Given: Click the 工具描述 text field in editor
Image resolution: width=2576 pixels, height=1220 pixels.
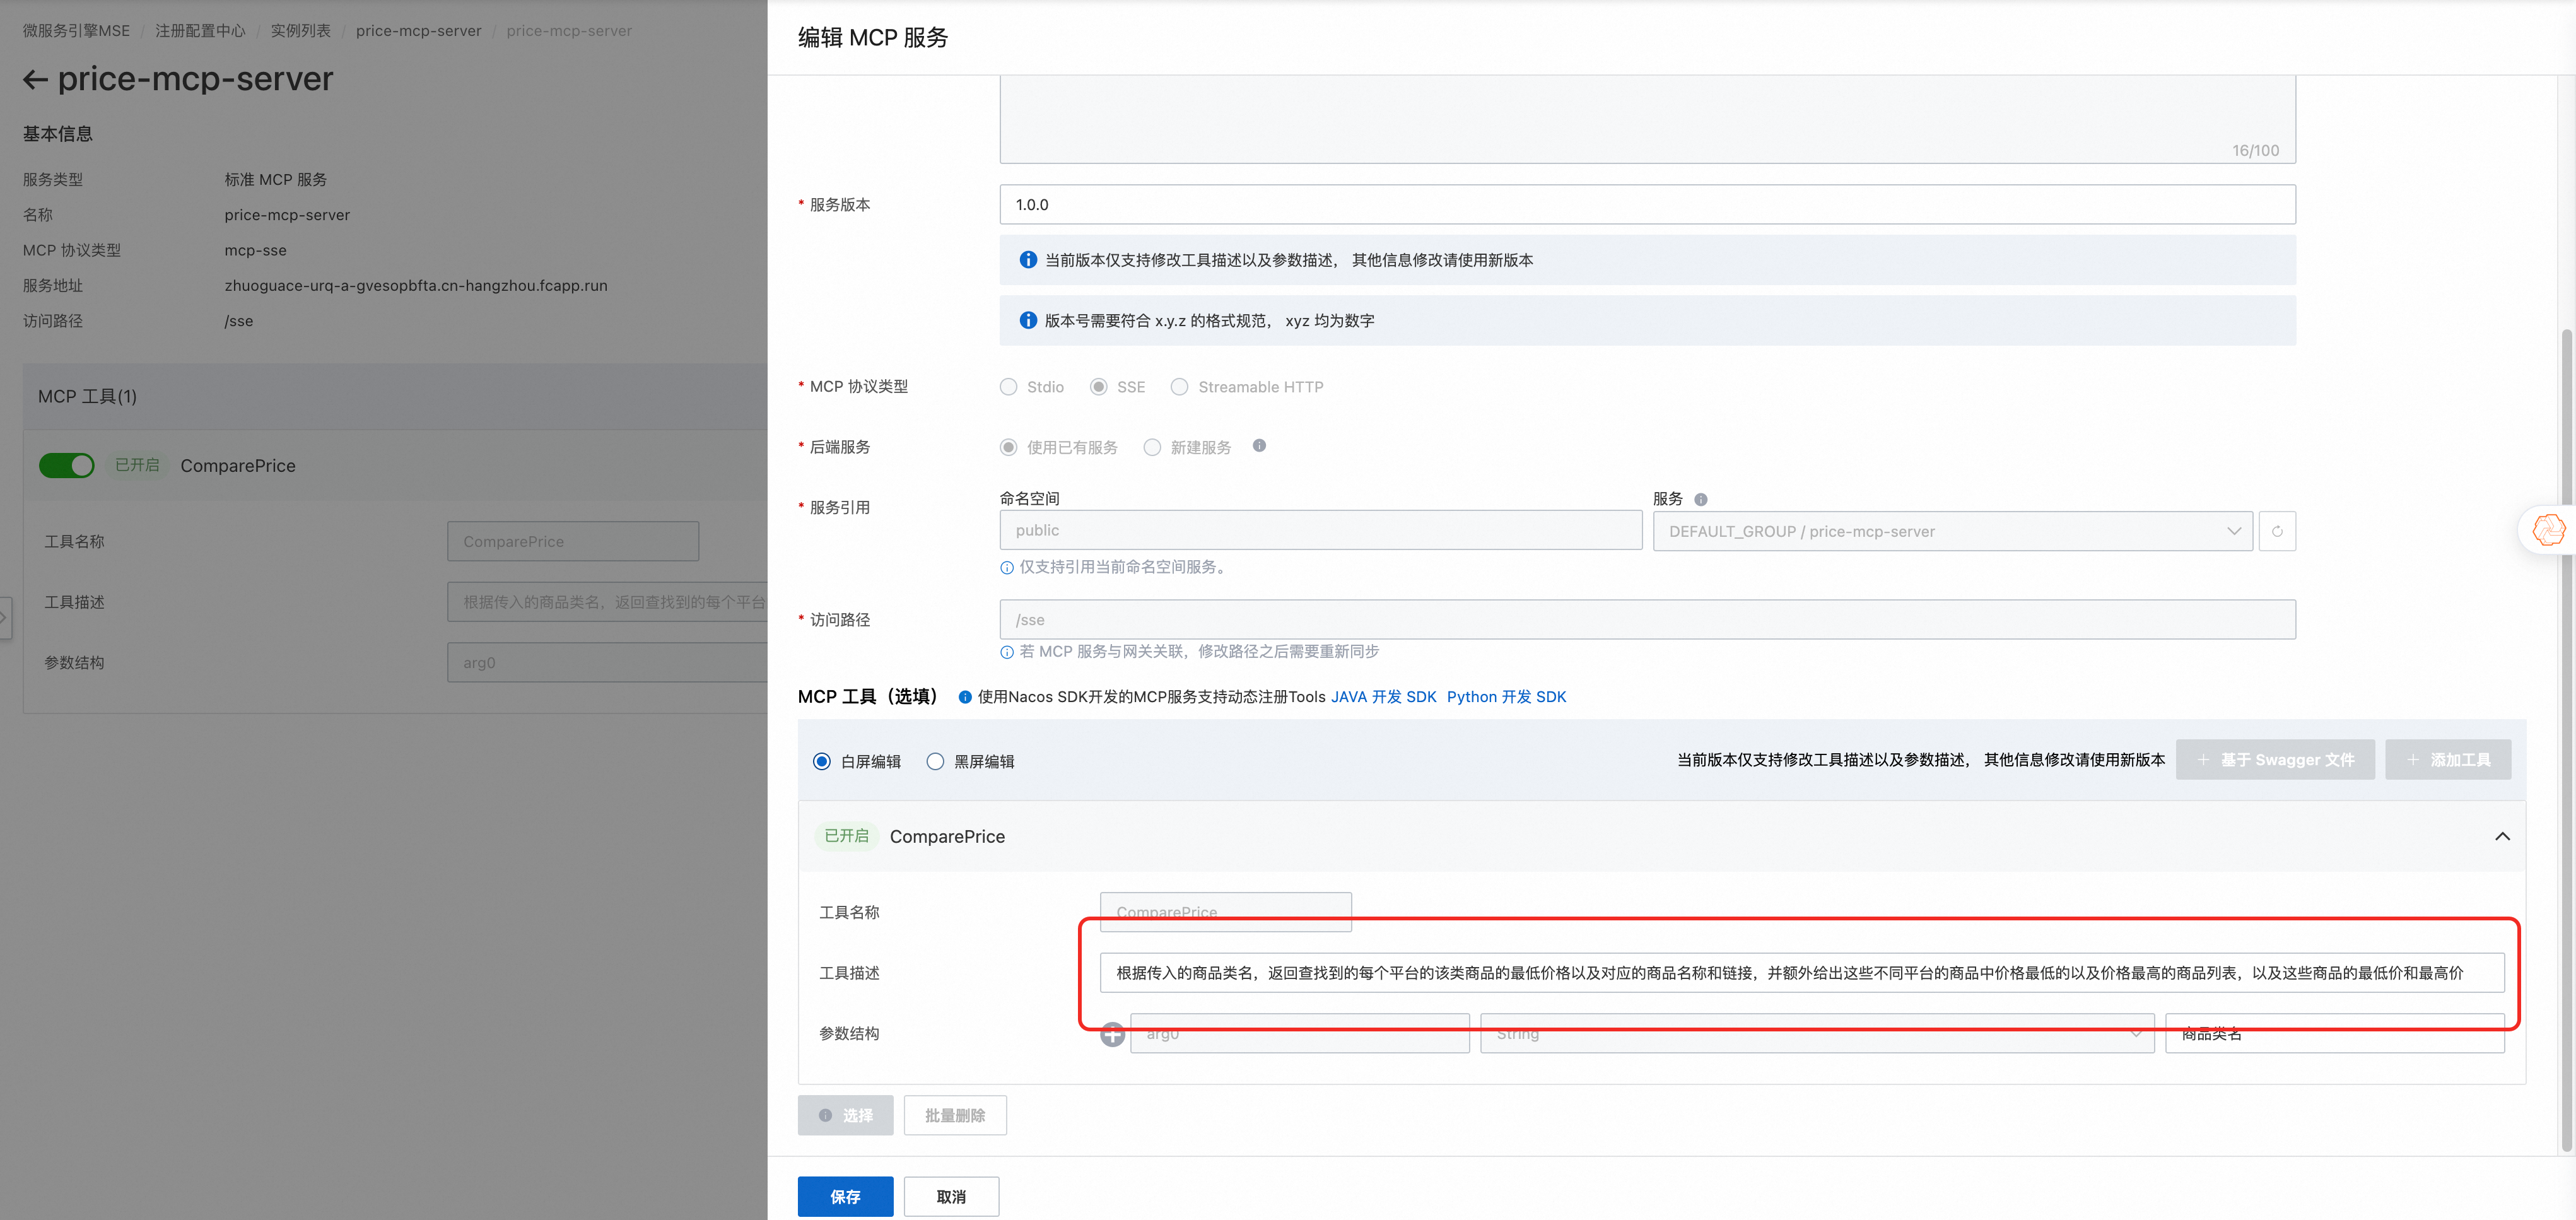Looking at the screenshot, I should coord(1802,973).
